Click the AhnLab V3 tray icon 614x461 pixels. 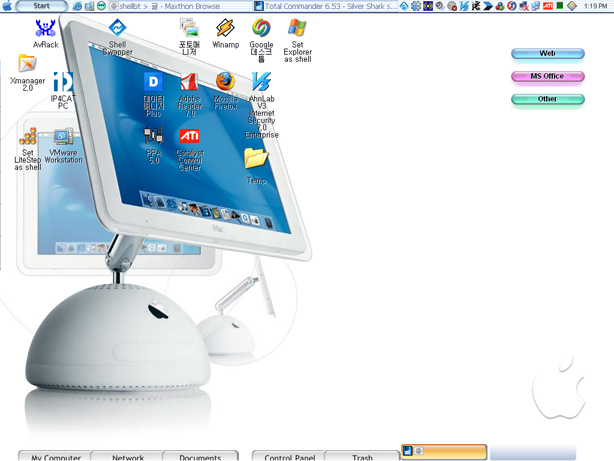[464, 6]
